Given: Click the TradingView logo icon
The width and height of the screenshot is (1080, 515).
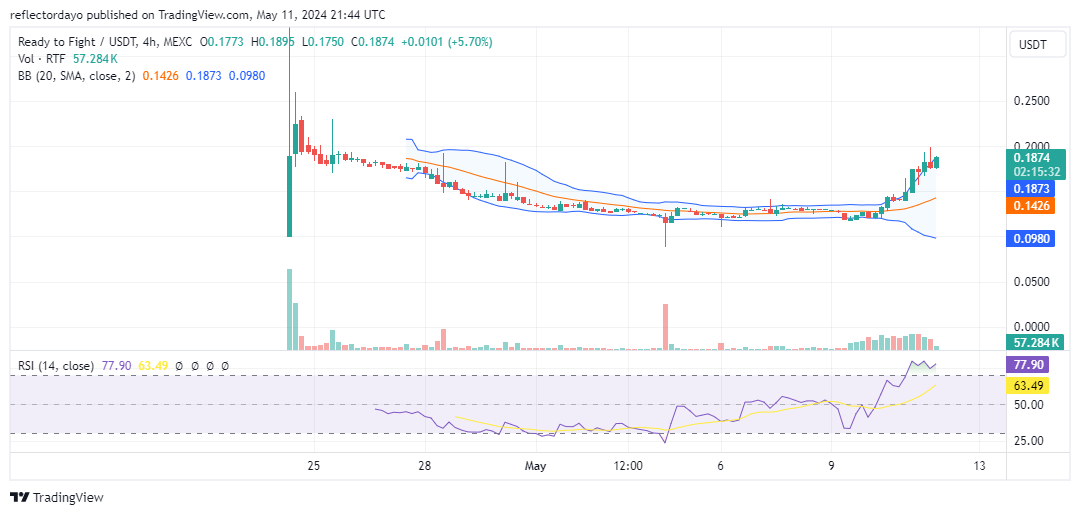Looking at the screenshot, I should pyautogui.click(x=20, y=497).
